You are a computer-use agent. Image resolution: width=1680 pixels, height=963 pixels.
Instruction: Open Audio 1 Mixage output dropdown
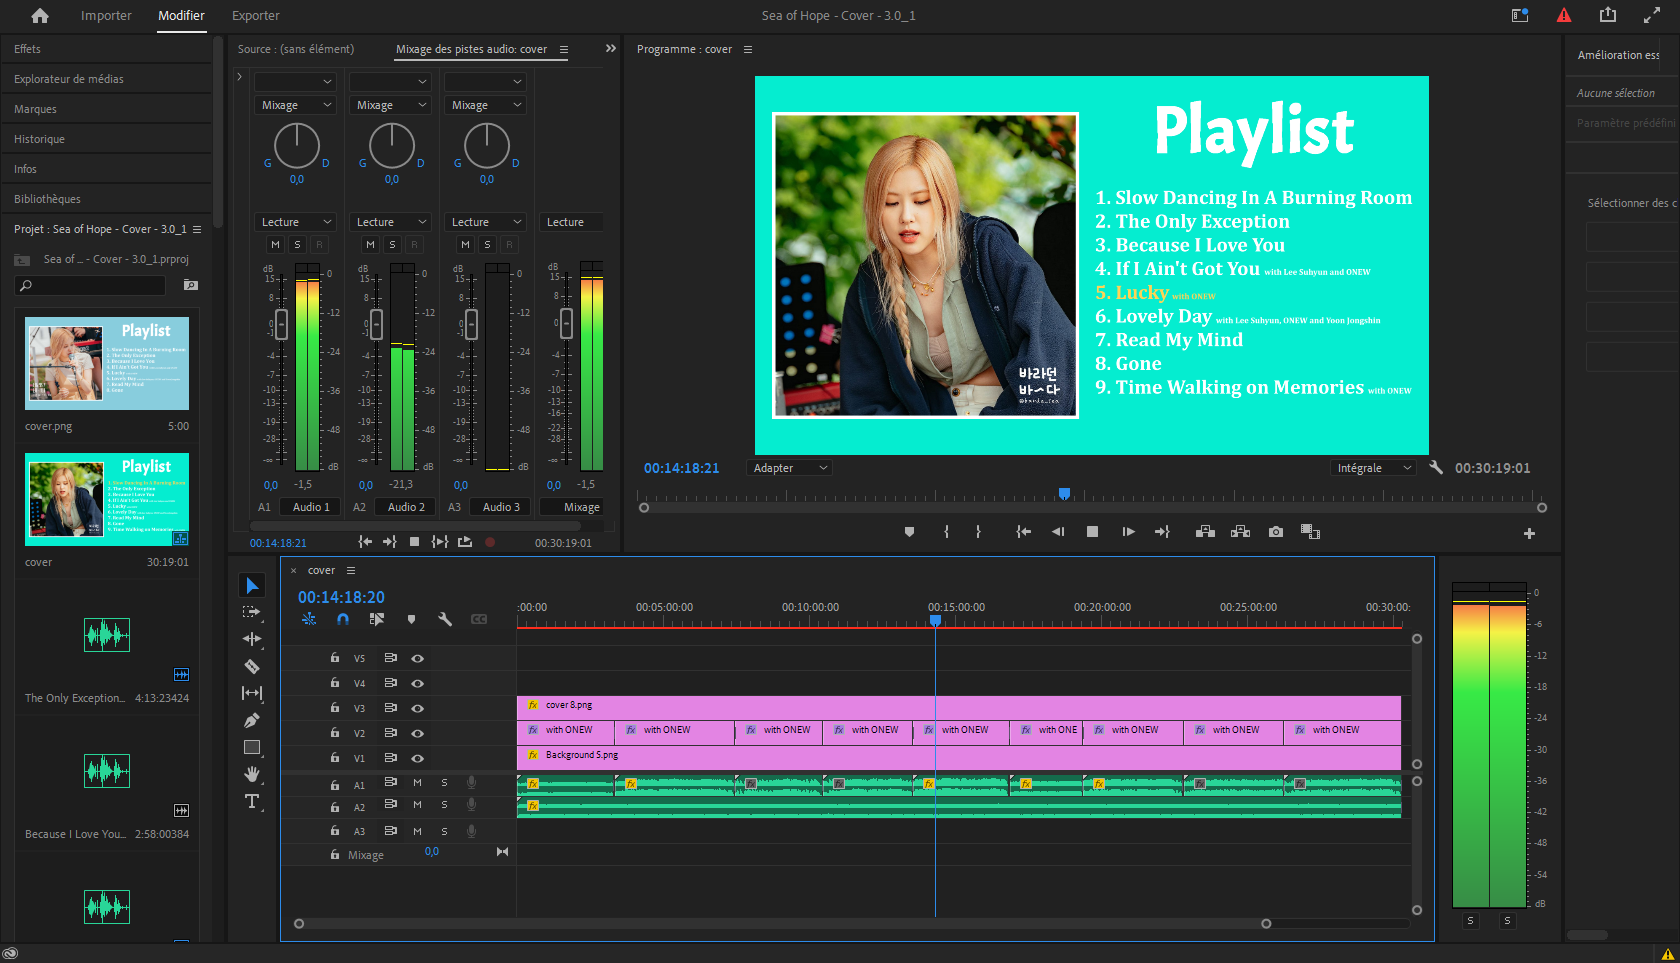click(x=296, y=105)
